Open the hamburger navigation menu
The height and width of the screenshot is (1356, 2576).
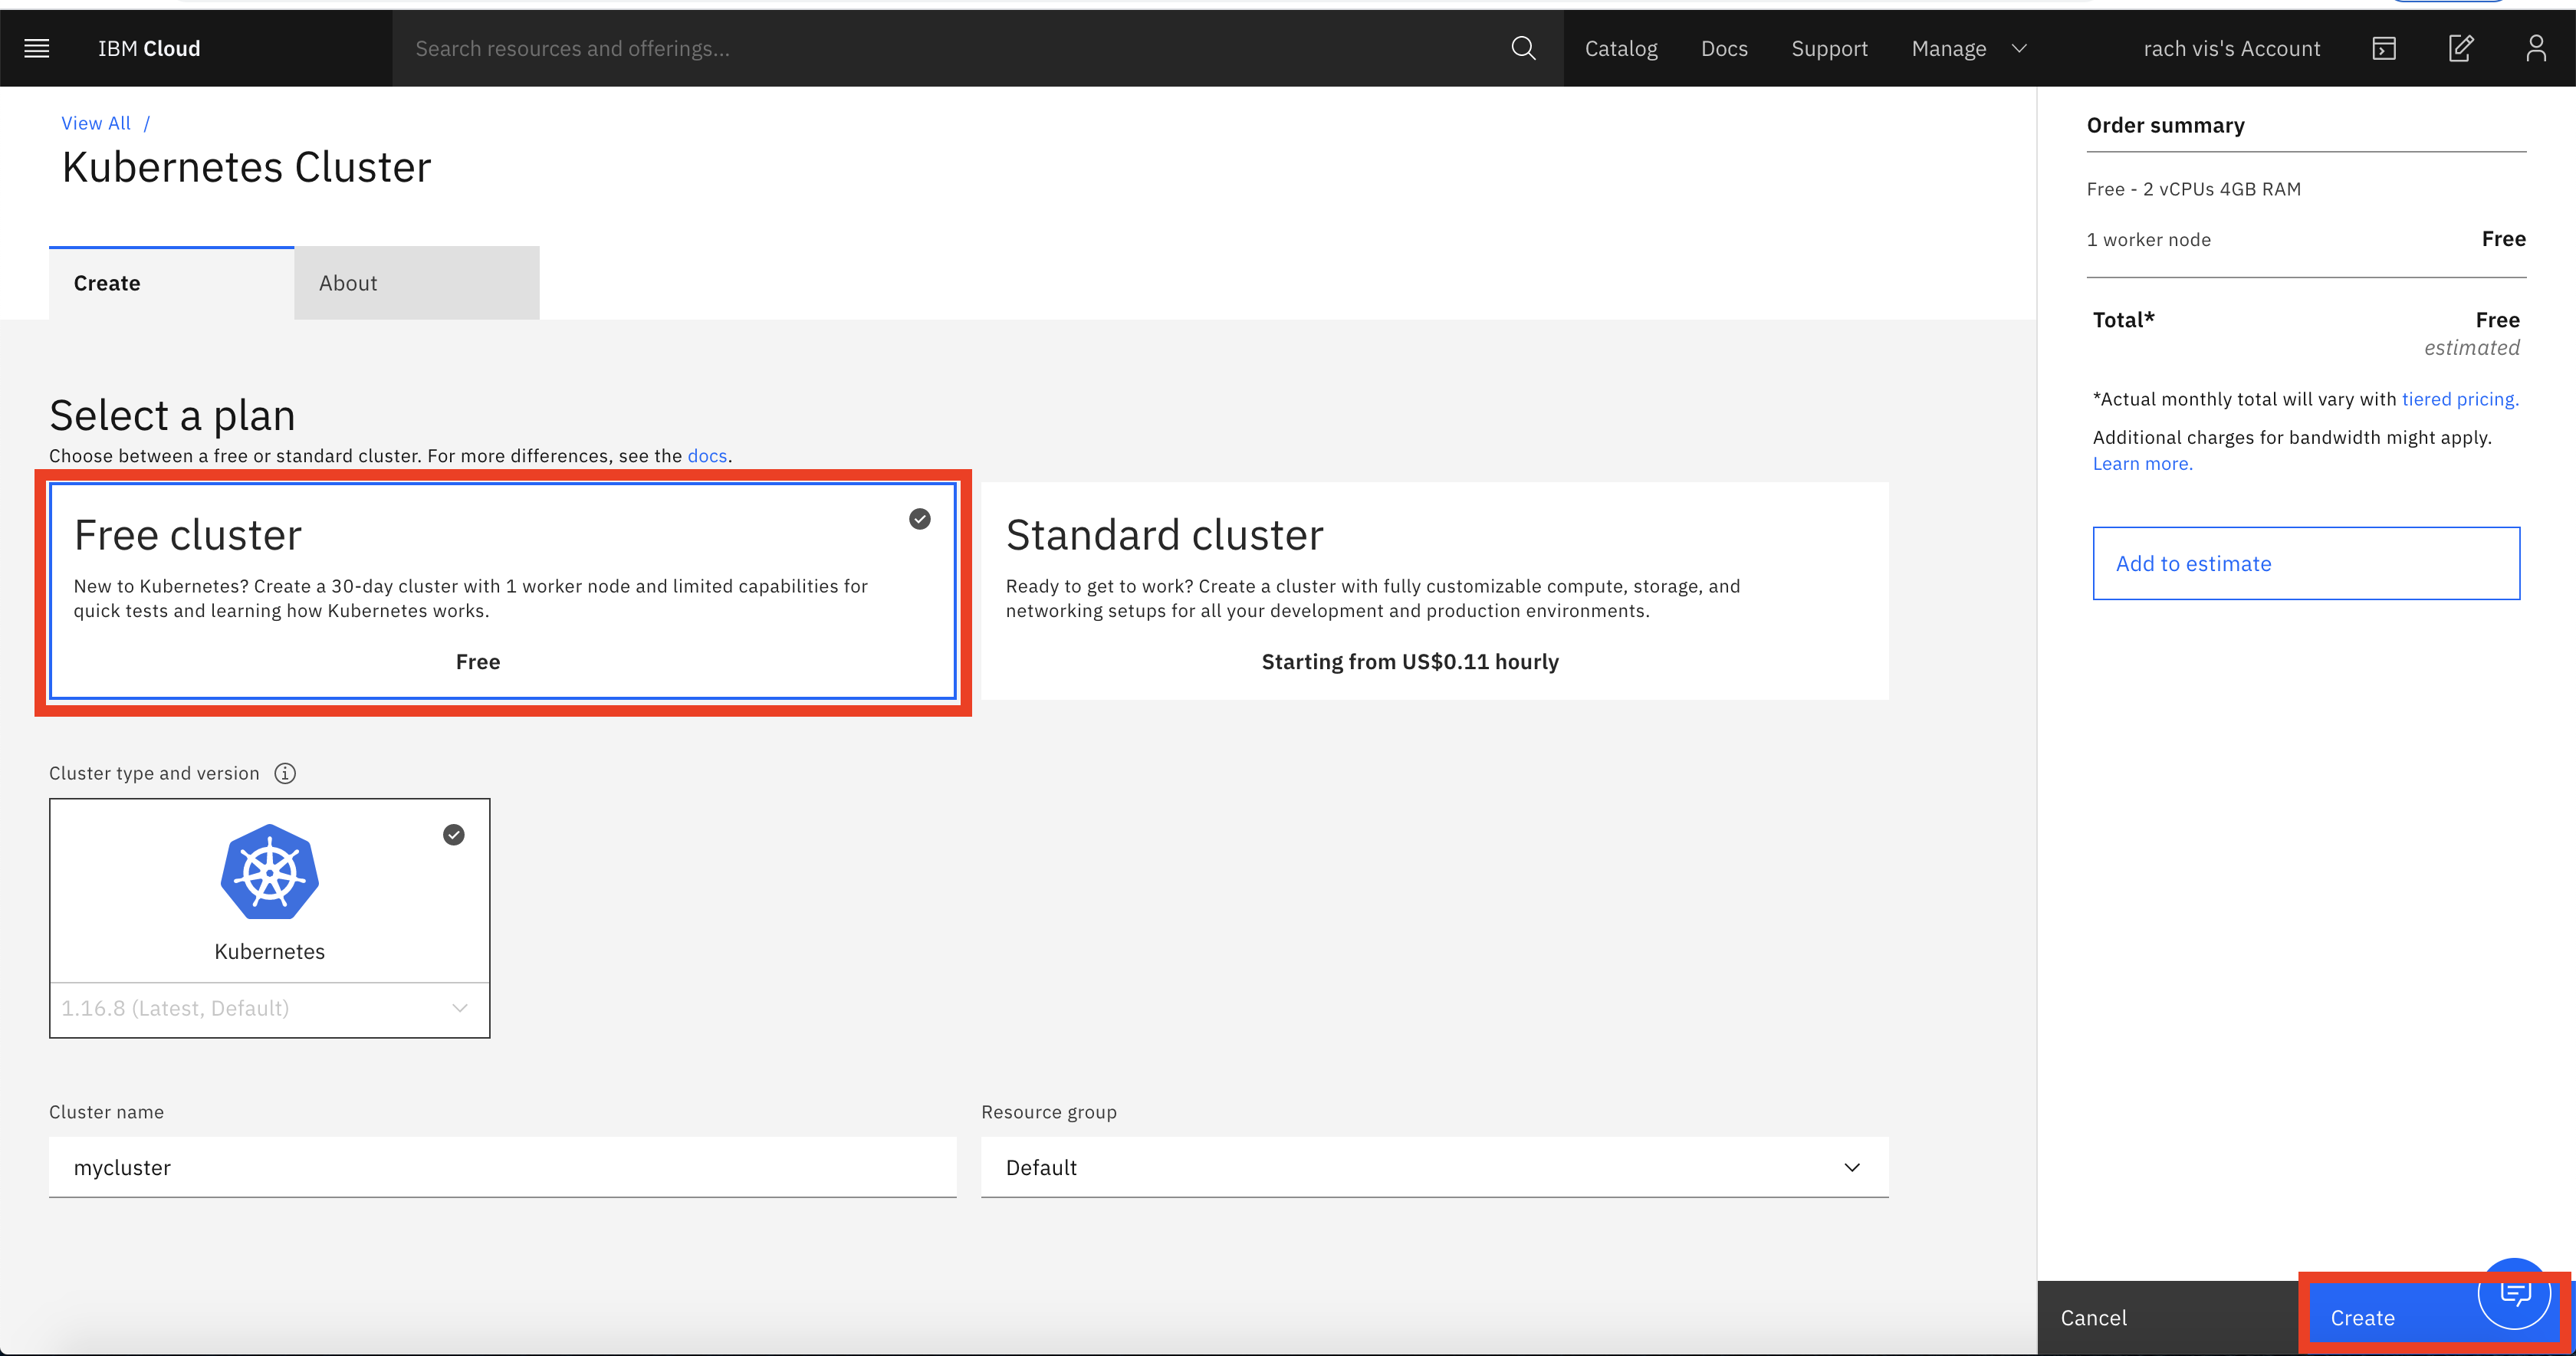[37, 48]
